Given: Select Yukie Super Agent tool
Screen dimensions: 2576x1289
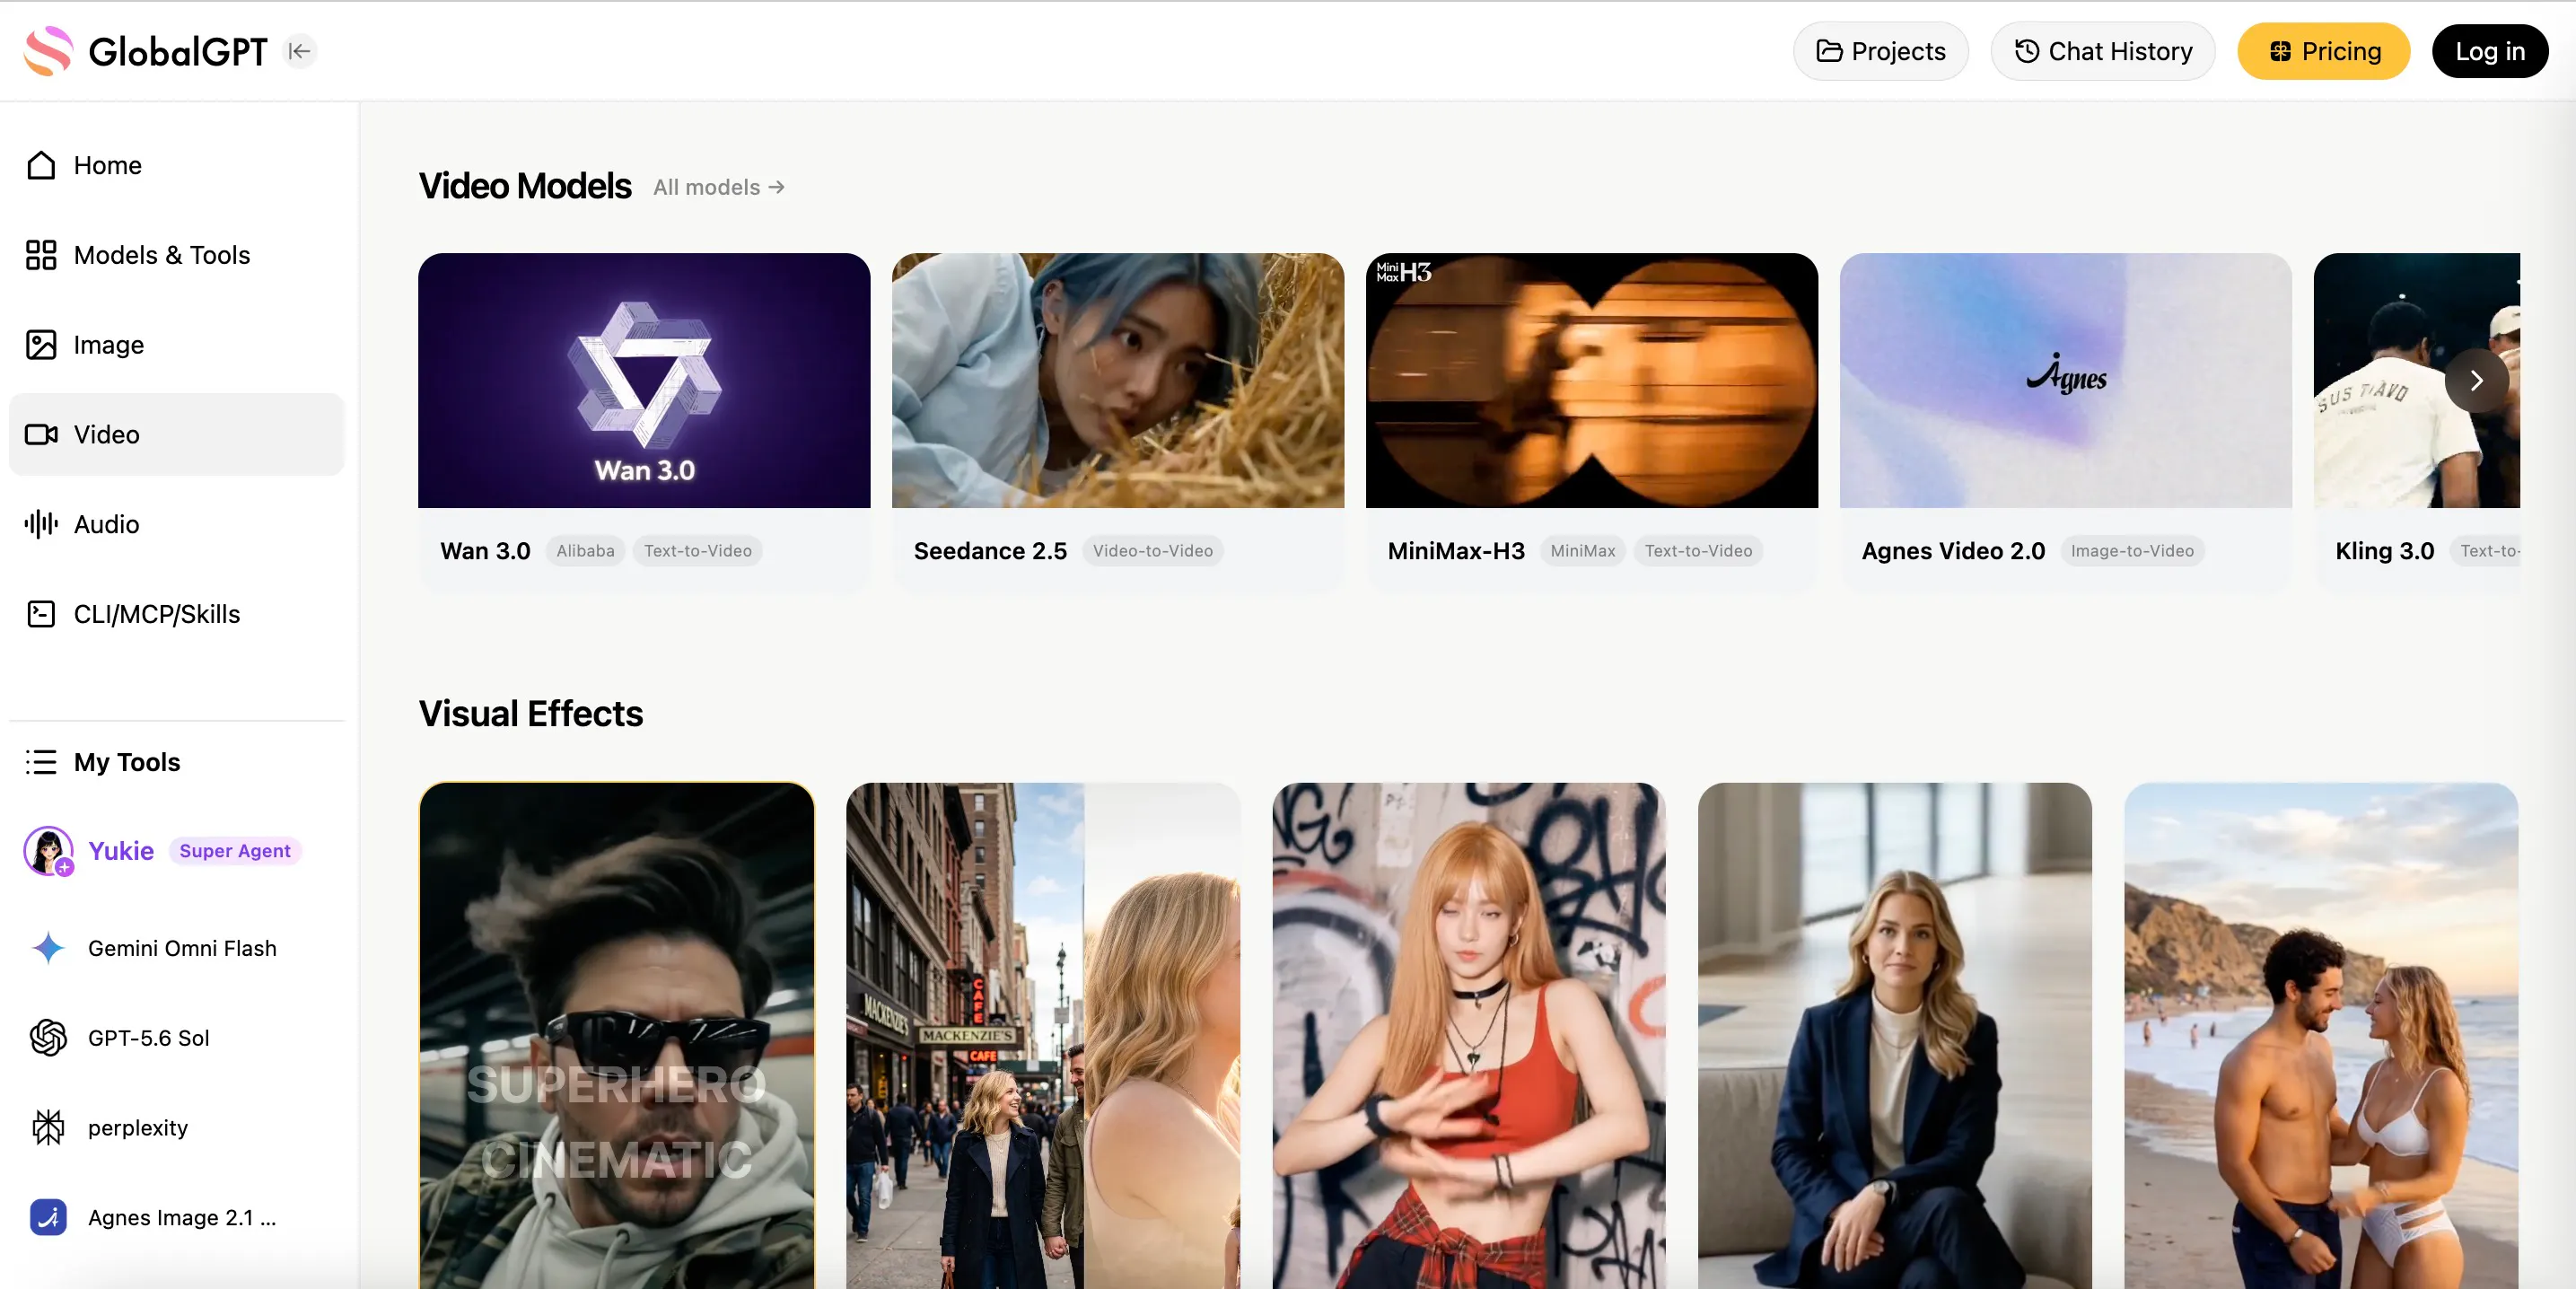Looking at the screenshot, I should point(176,851).
